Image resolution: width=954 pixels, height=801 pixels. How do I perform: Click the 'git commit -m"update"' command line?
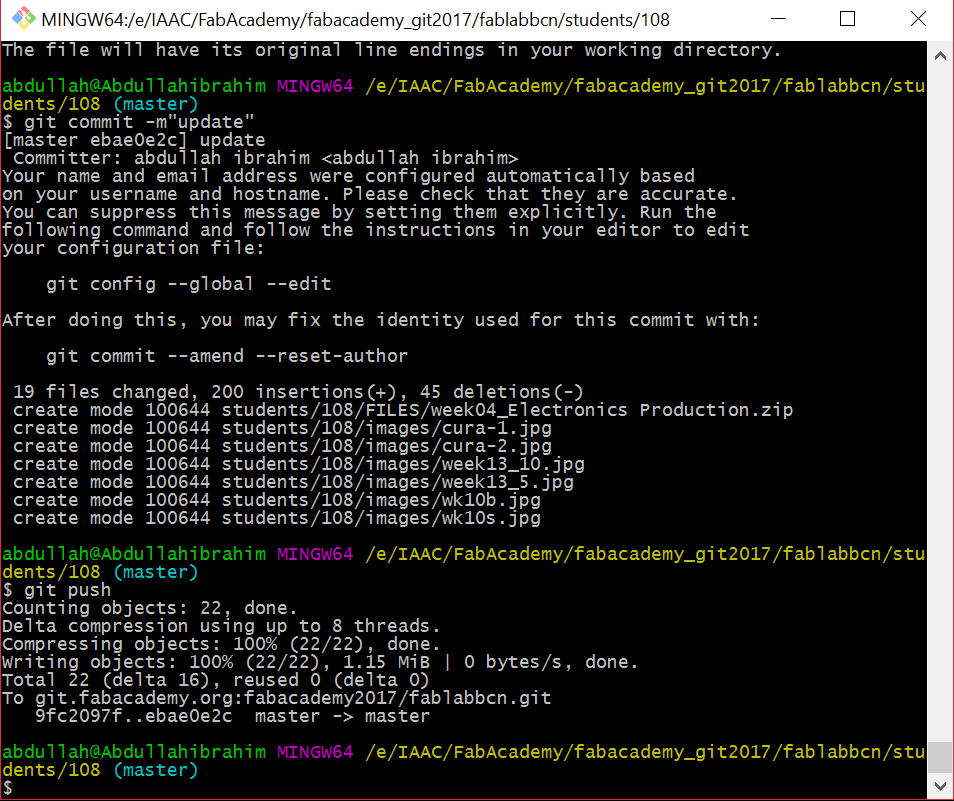coord(128,122)
